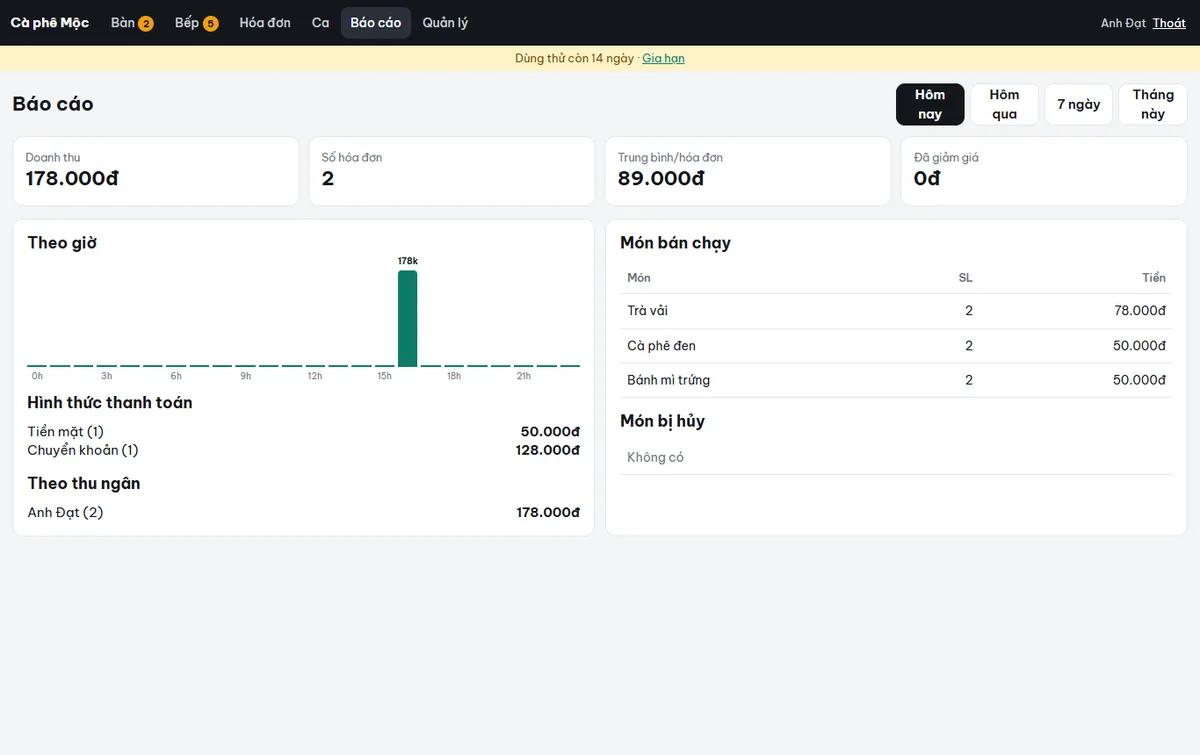Click the Anh Đạt user name in header
Screen dimensions: 1200x755
pos(1123,23)
